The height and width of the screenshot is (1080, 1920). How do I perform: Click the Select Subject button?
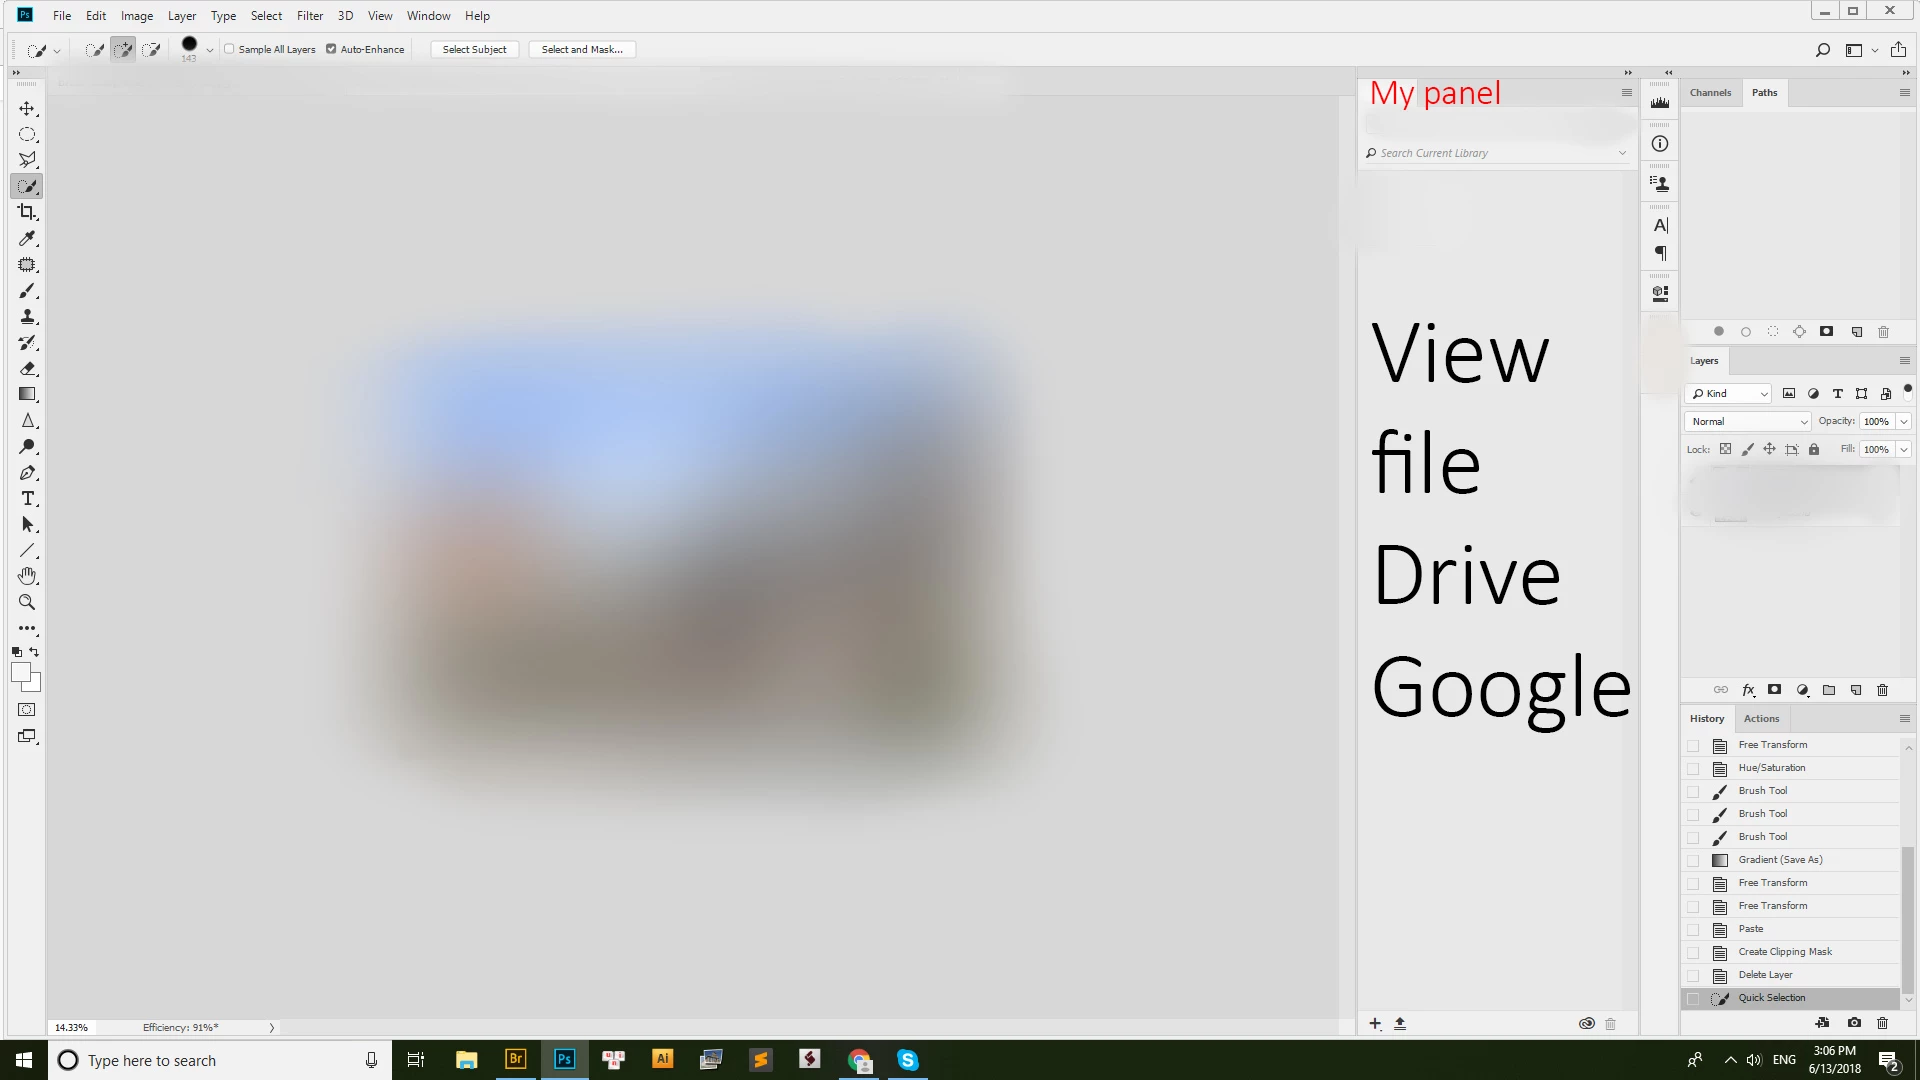coord(474,49)
